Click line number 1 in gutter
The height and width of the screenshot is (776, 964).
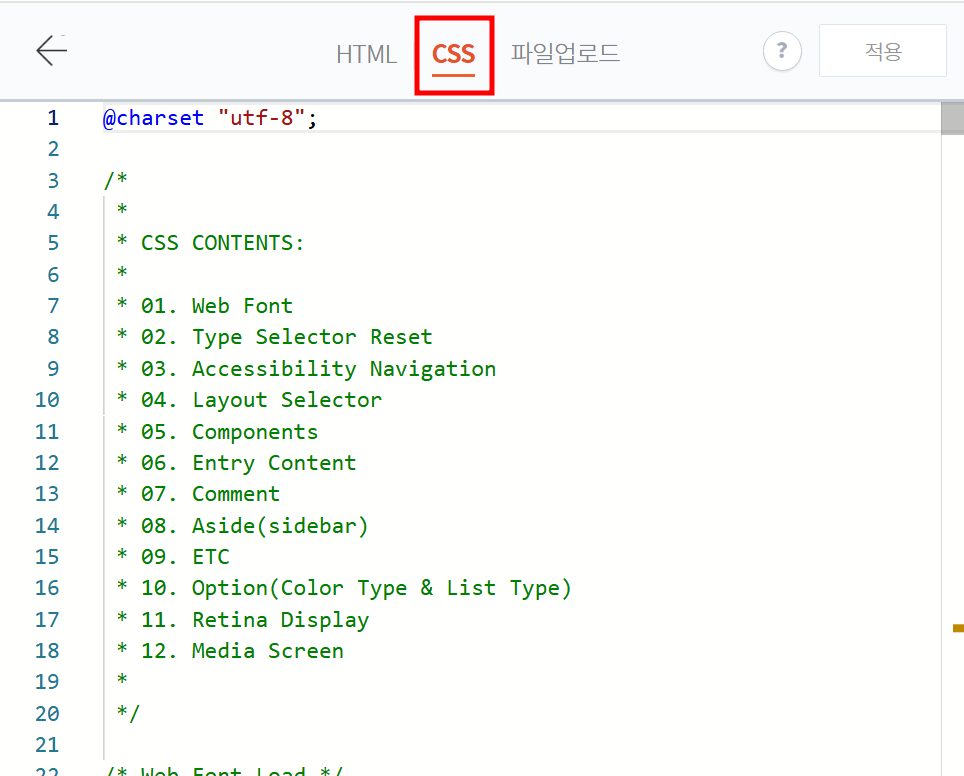(x=53, y=117)
